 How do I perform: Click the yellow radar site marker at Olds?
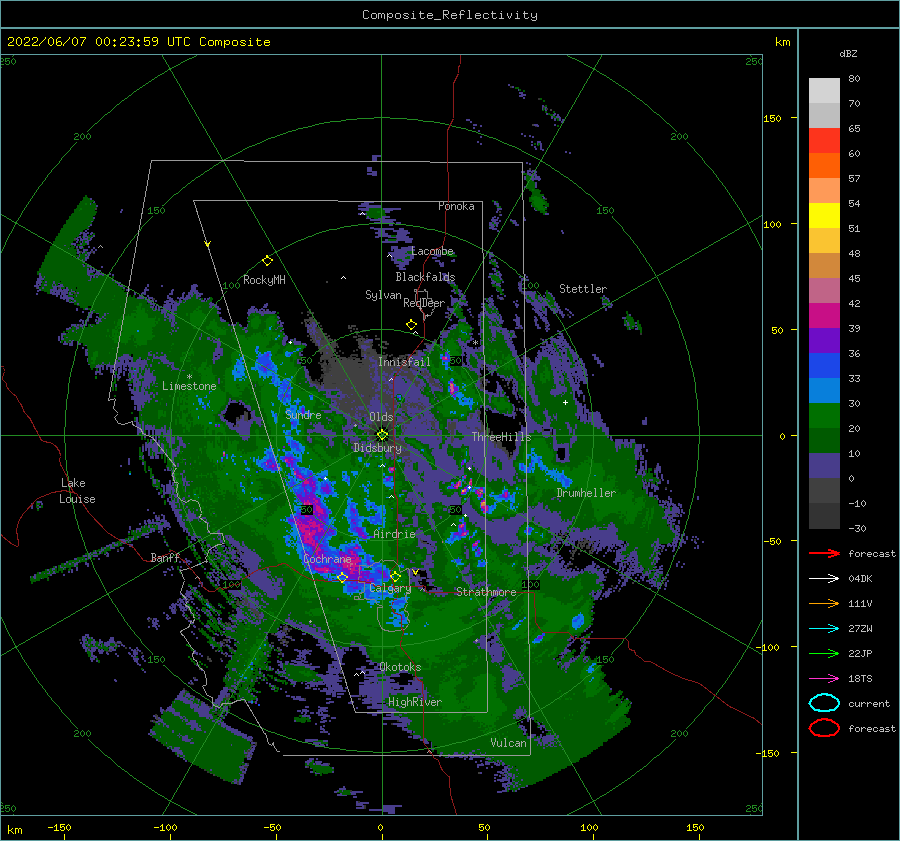(x=382, y=435)
